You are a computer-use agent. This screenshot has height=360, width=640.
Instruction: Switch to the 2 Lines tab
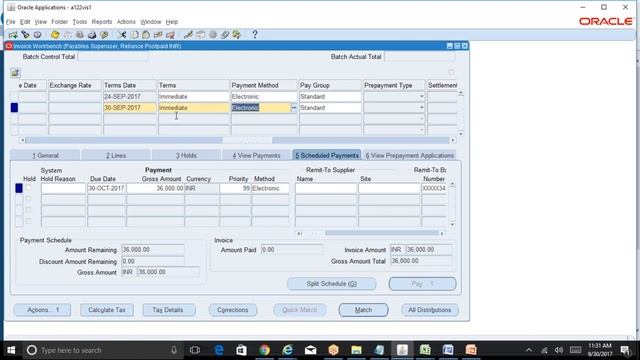(x=116, y=155)
